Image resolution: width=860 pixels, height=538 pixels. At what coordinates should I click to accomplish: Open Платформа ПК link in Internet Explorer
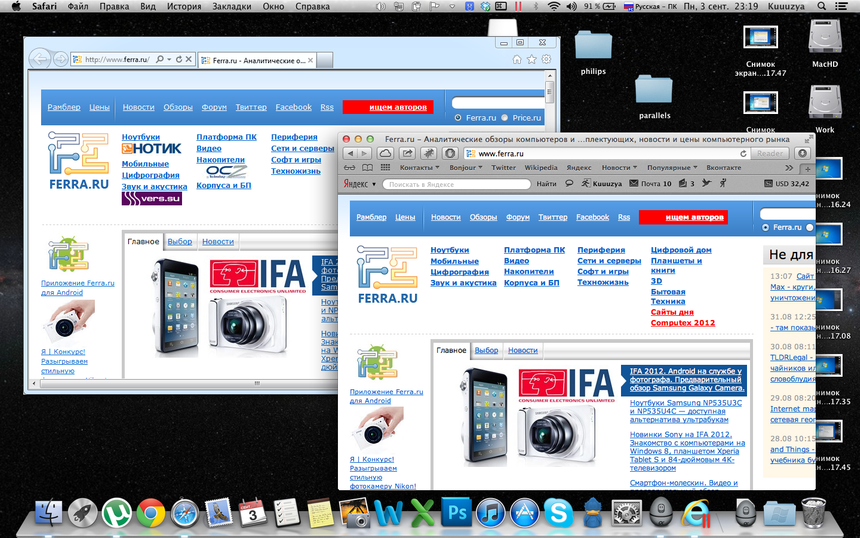click(x=227, y=137)
